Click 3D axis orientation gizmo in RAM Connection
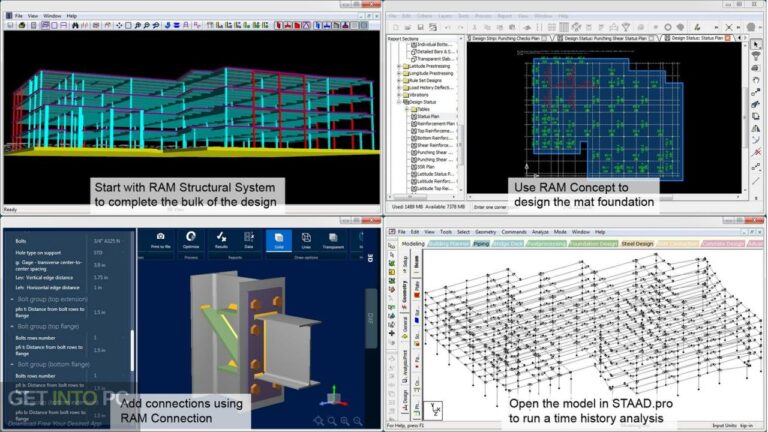 coord(334,396)
